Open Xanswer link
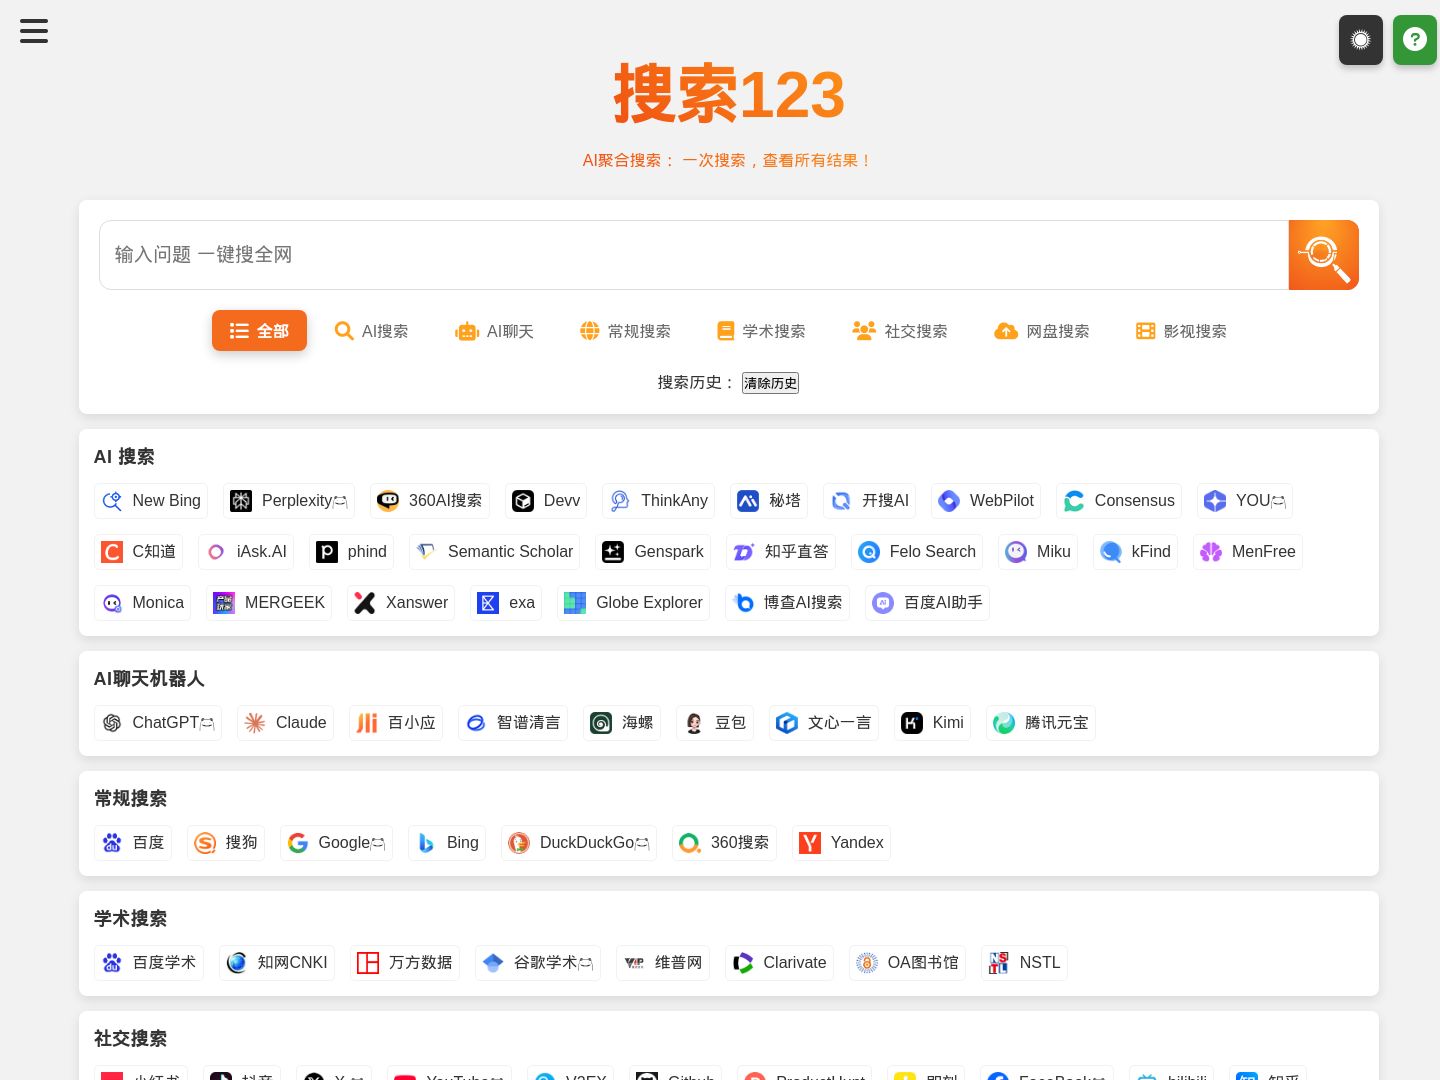 click(x=401, y=603)
